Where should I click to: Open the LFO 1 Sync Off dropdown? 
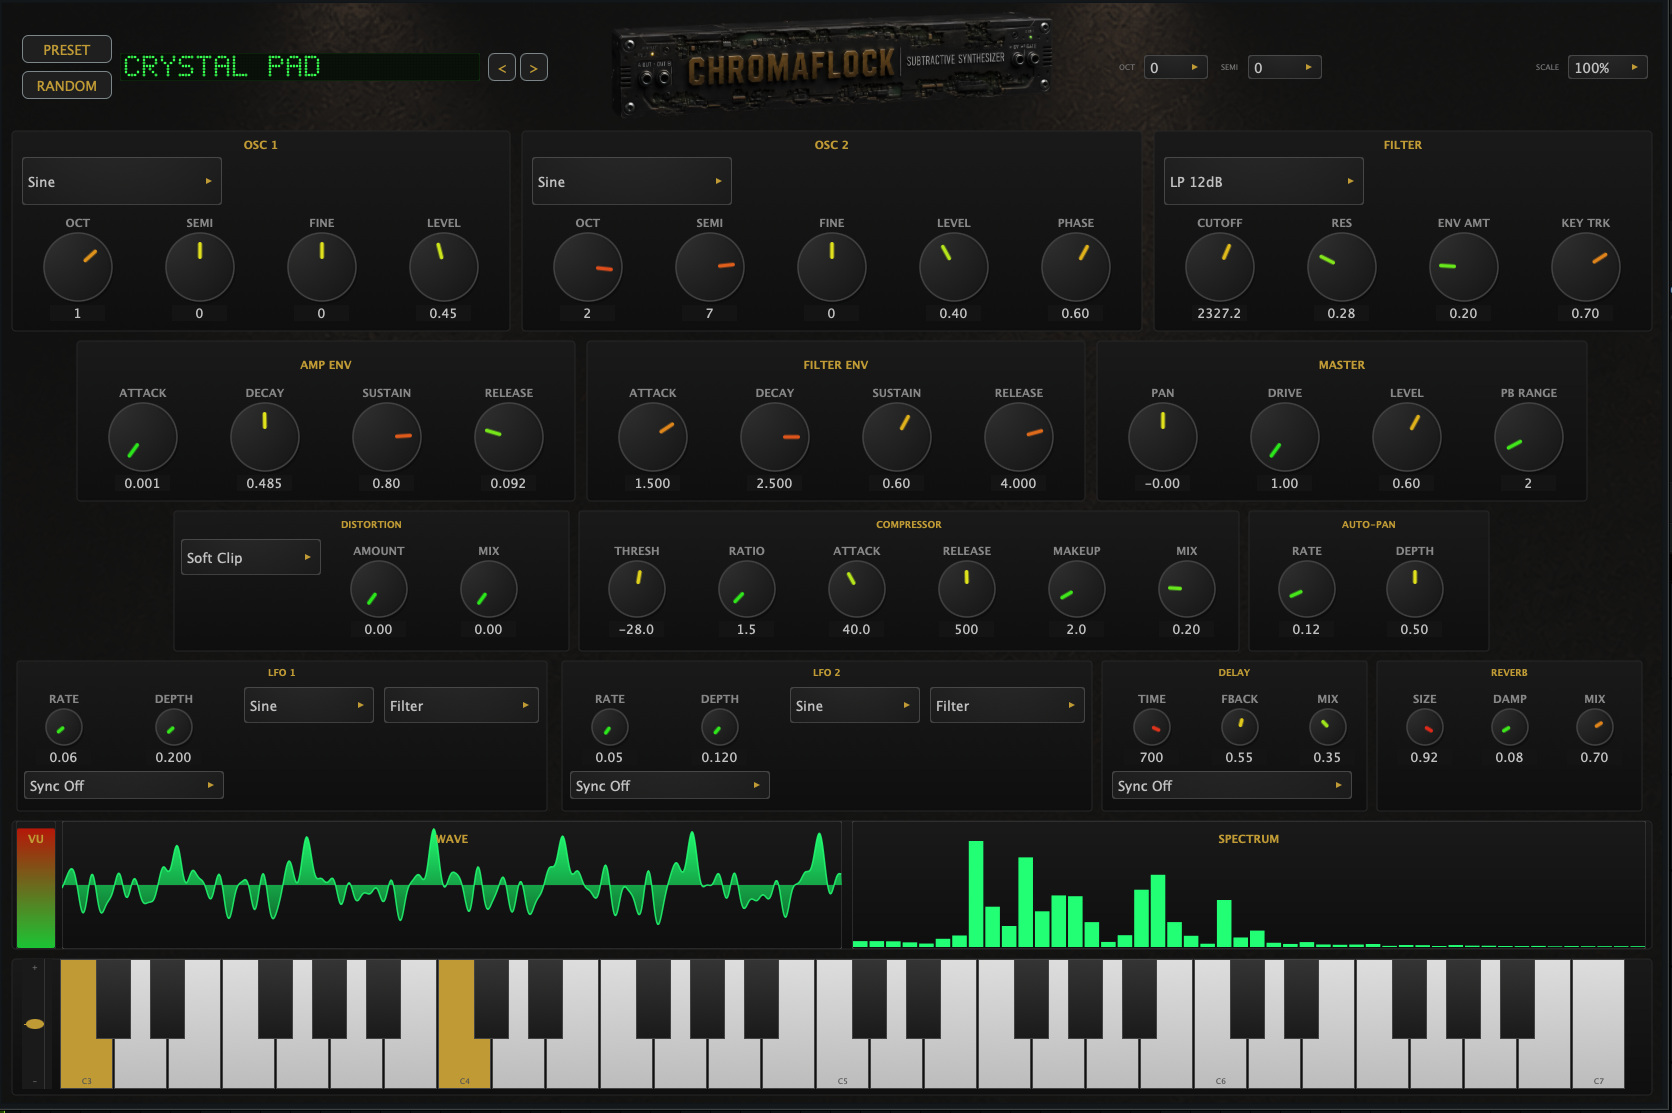point(123,785)
